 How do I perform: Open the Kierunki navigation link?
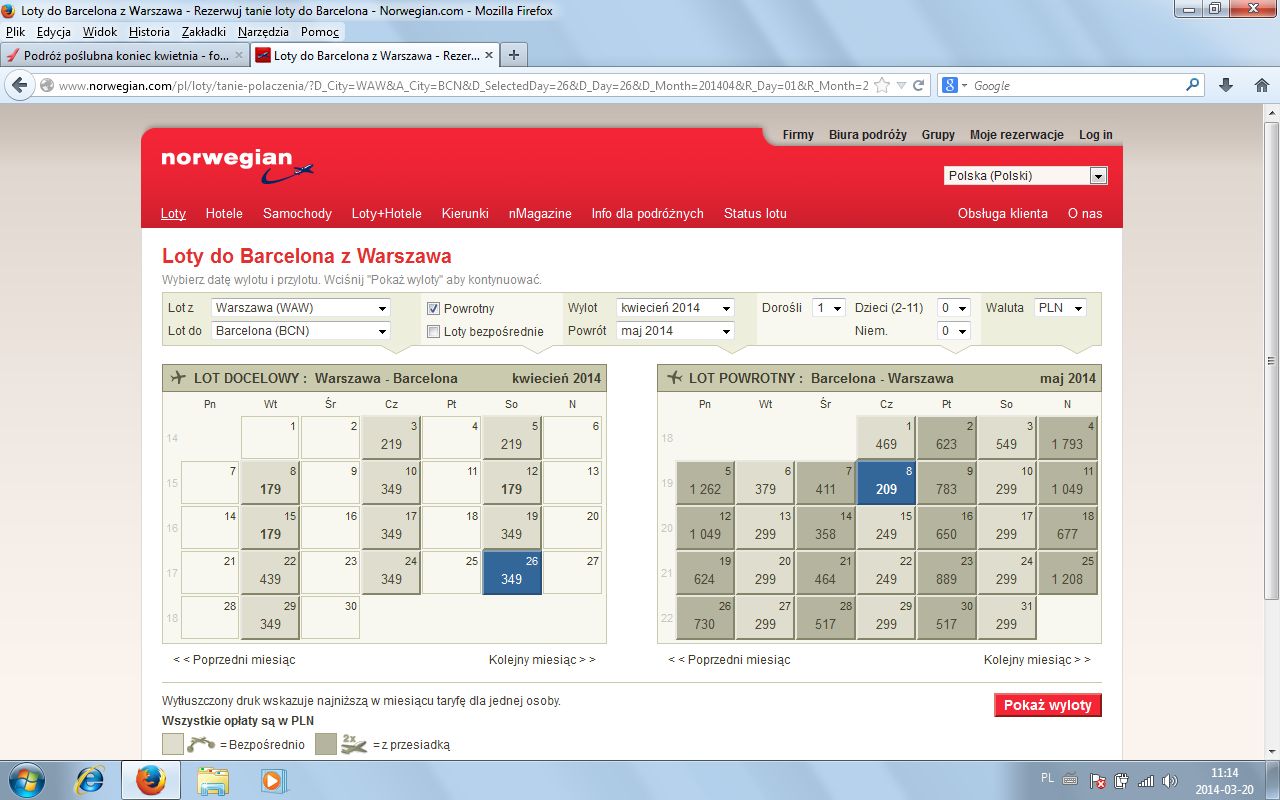pos(465,213)
